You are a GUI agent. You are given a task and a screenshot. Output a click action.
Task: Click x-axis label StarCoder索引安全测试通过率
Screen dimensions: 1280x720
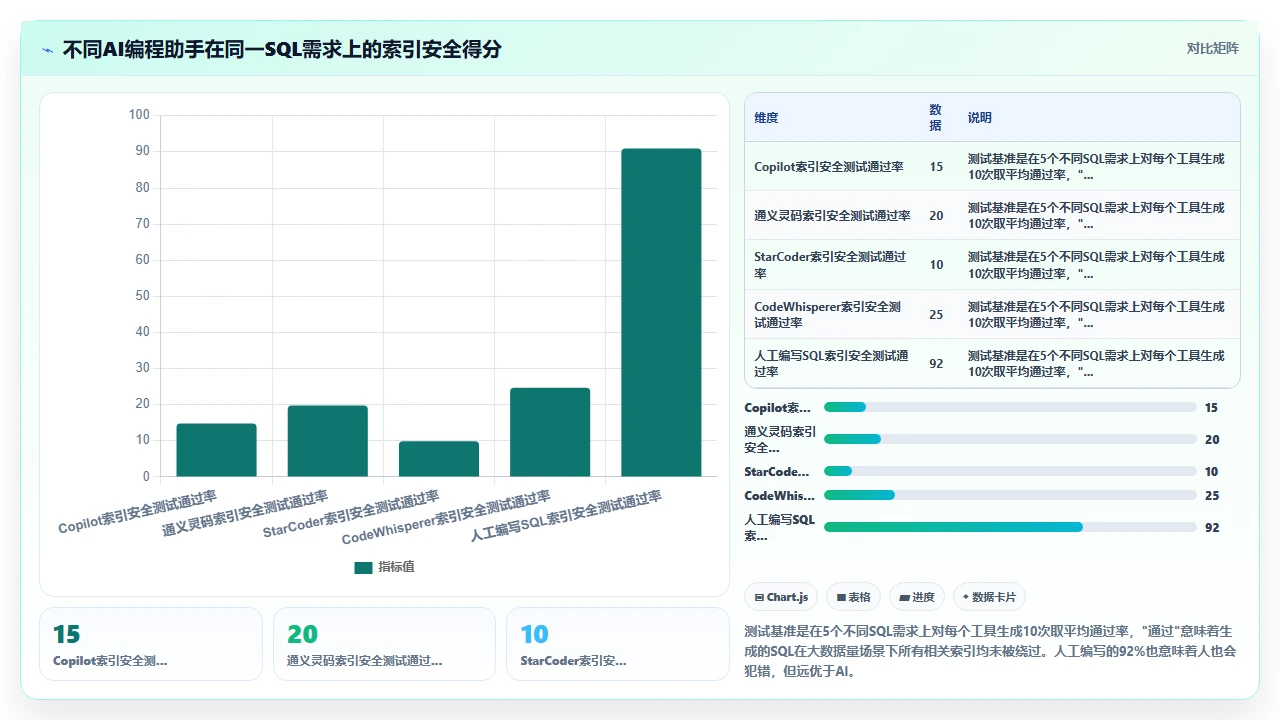point(351,514)
